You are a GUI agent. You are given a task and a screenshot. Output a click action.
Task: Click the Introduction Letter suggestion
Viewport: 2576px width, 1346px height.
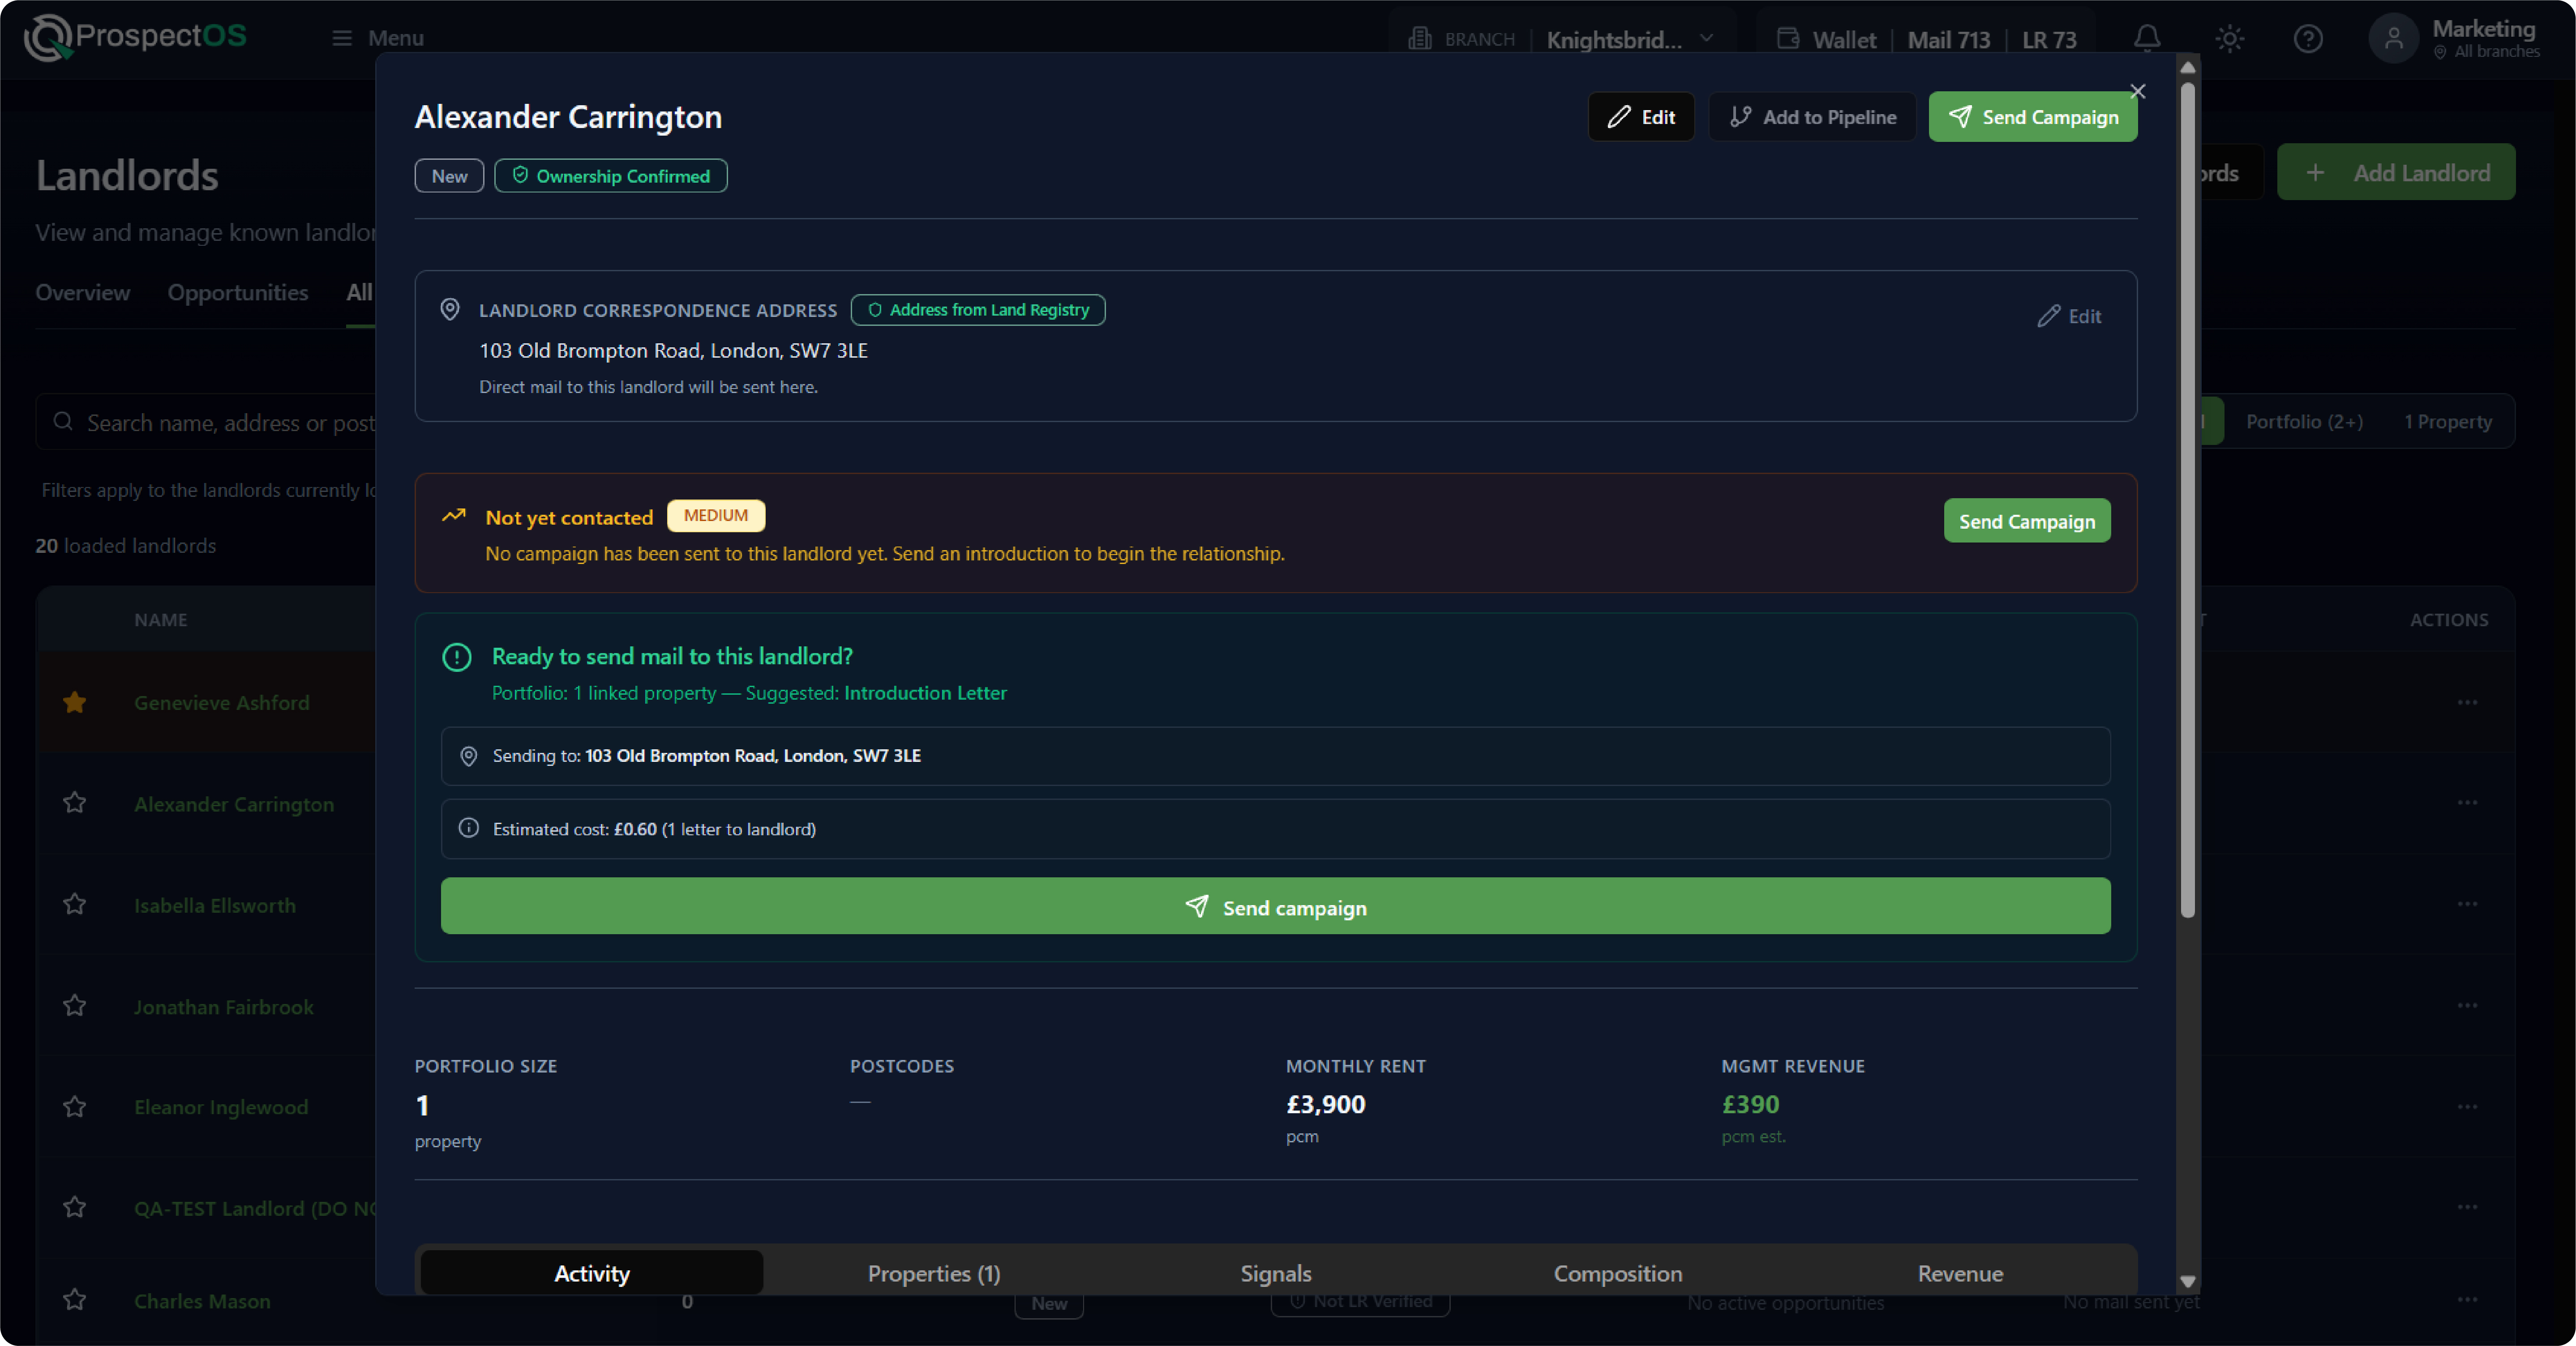coord(925,693)
